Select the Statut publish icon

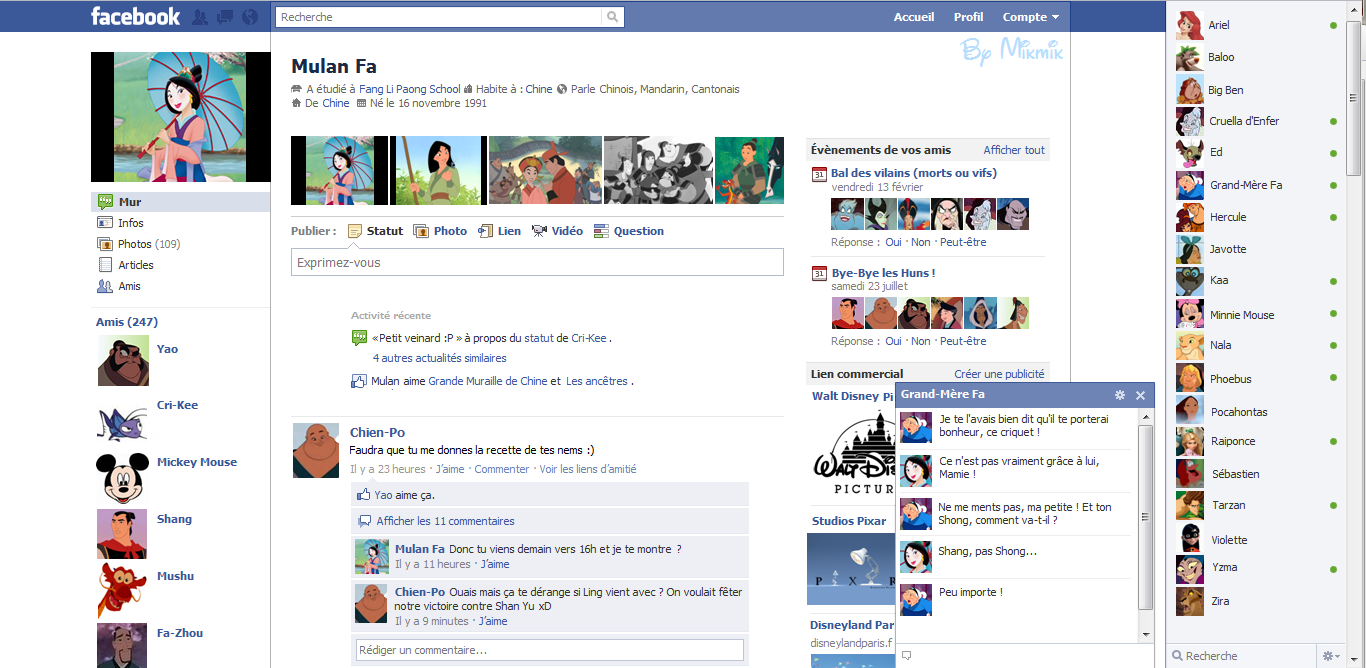coord(355,231)
